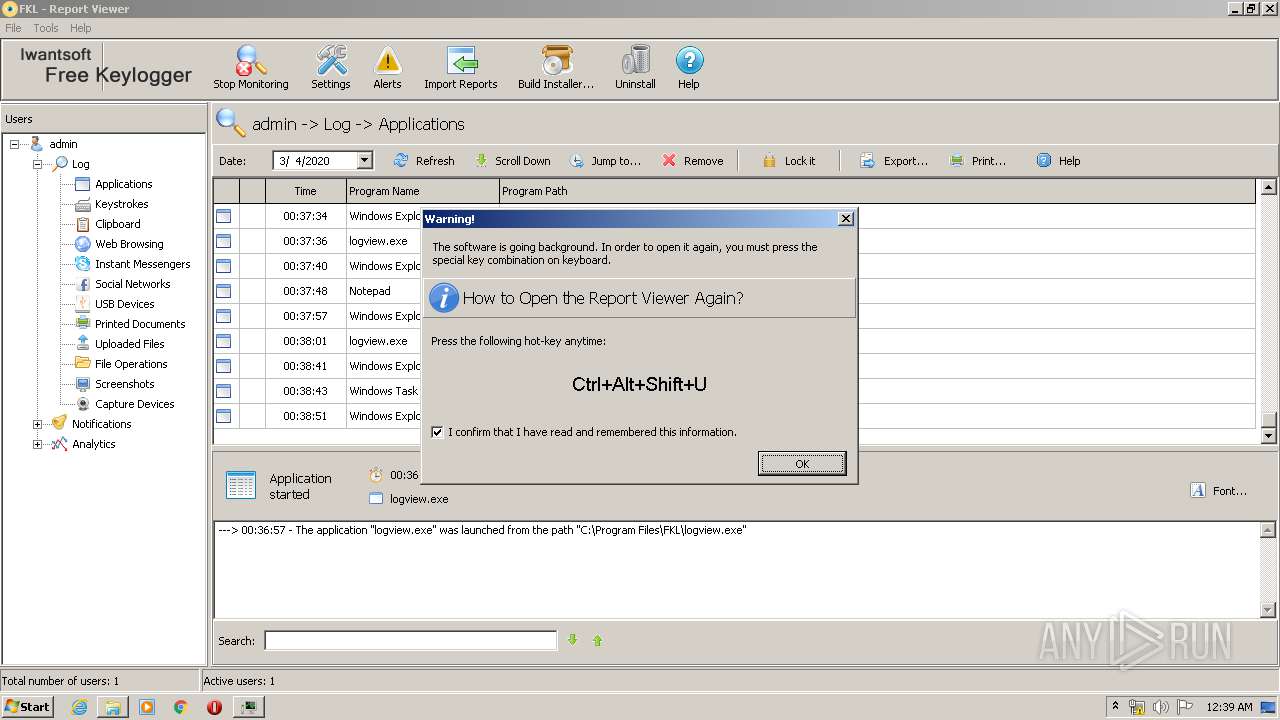Expand the Analytics node
The width and height of the screenshot is (1280, 720).
click(x=38, y=444)
